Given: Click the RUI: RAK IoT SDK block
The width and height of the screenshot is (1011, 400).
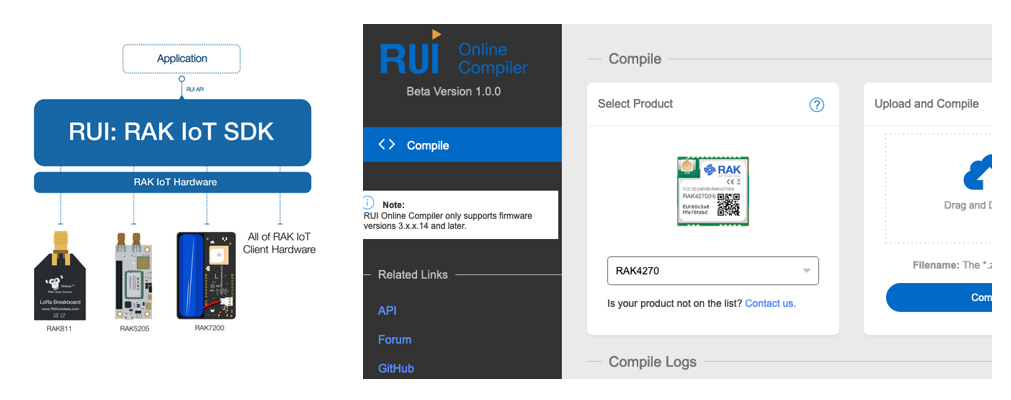Looking at the screenshot, I should pos(172,132).
